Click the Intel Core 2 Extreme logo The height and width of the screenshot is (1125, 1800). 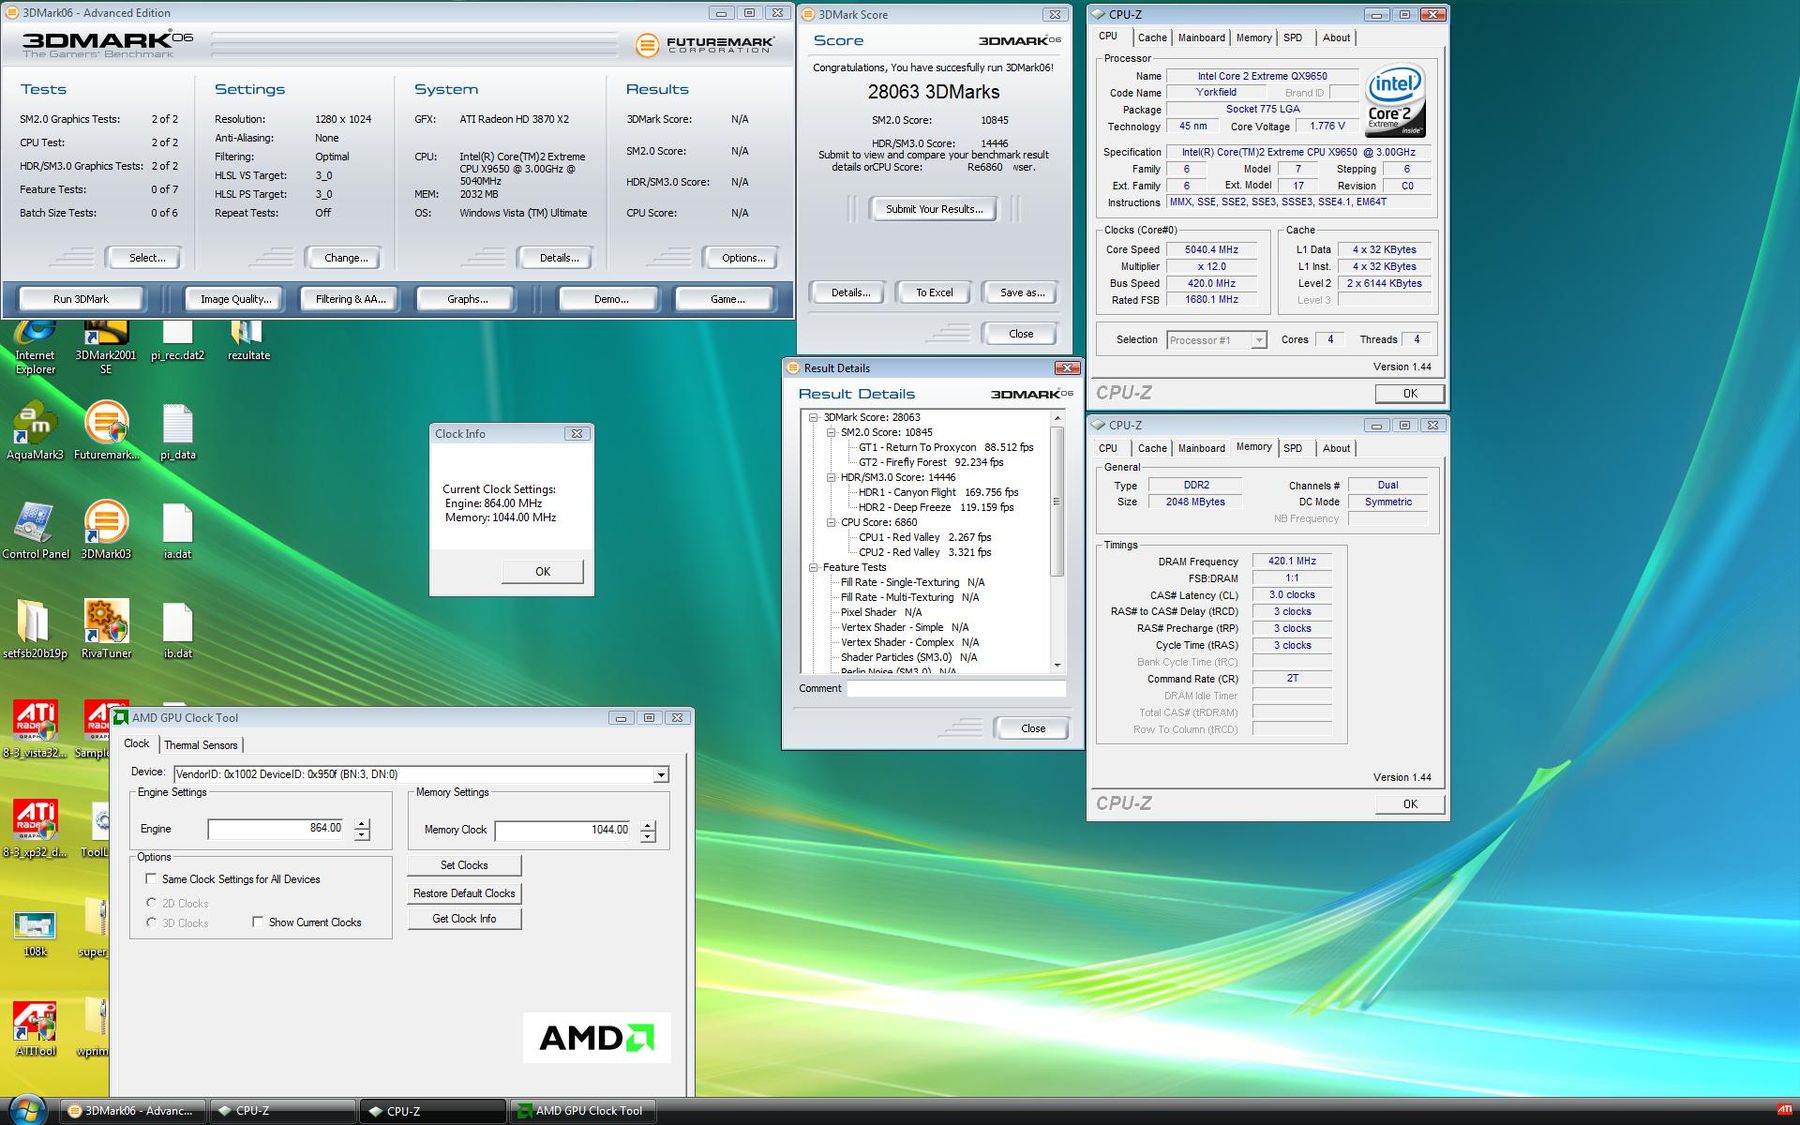click(x=1395, y=101)
